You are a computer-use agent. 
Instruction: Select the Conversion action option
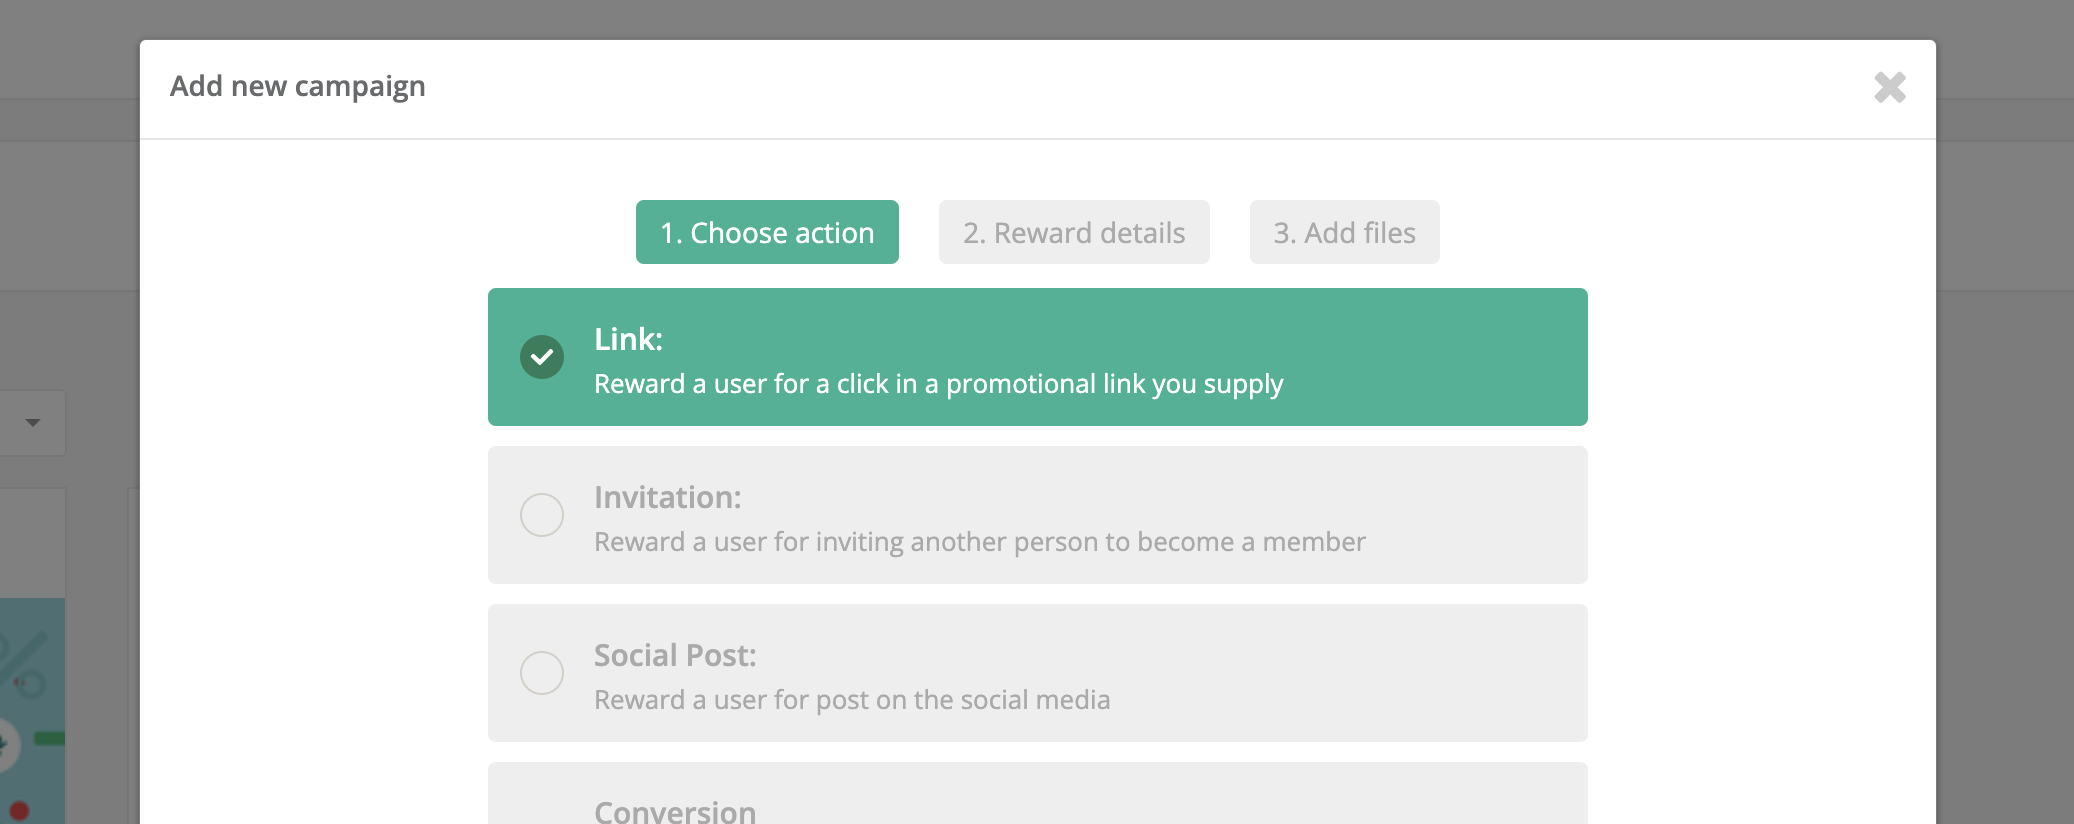pos(675,810)
